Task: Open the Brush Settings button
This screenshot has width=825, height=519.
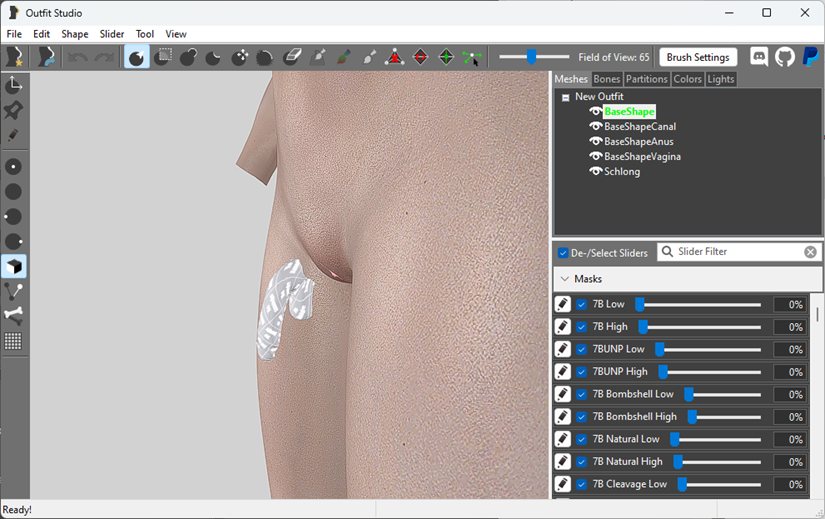Action: pyautogui.click(x=698, y=57)
